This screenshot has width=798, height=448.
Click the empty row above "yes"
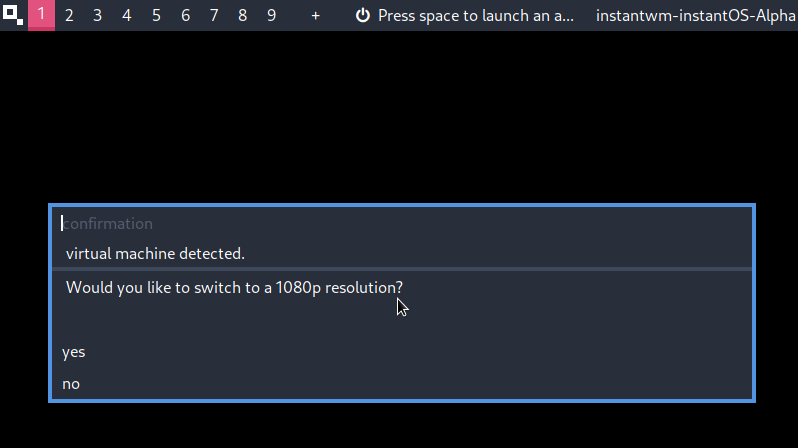400,320
